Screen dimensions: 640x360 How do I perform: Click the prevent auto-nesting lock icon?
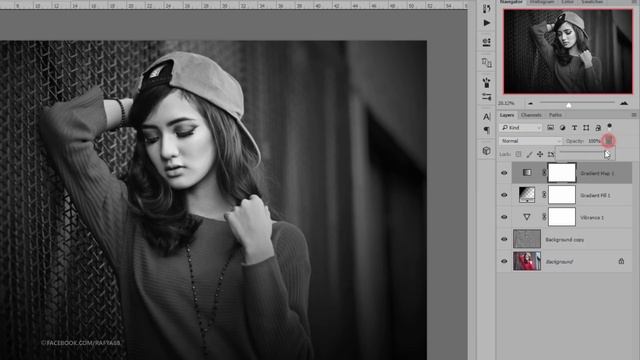coord(551,154)
